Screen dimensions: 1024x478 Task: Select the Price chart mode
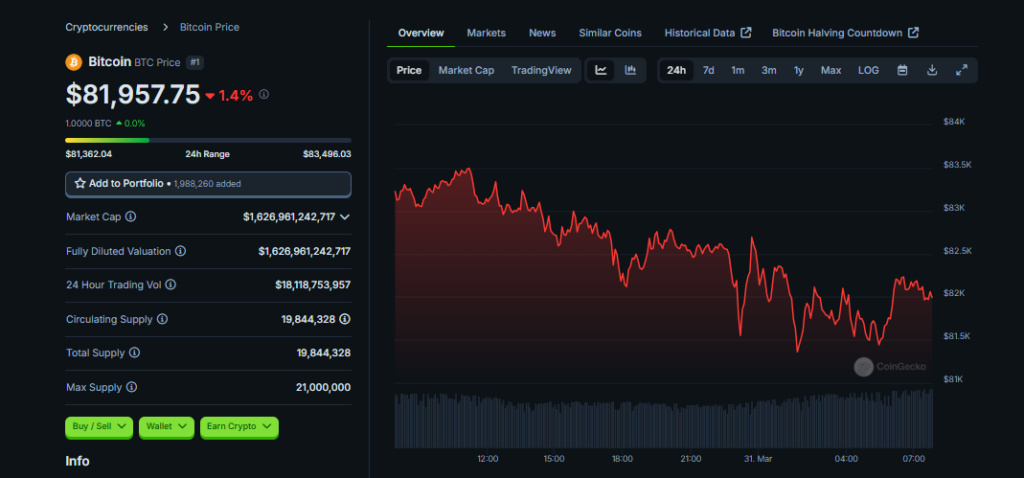[x=409, y=71]
